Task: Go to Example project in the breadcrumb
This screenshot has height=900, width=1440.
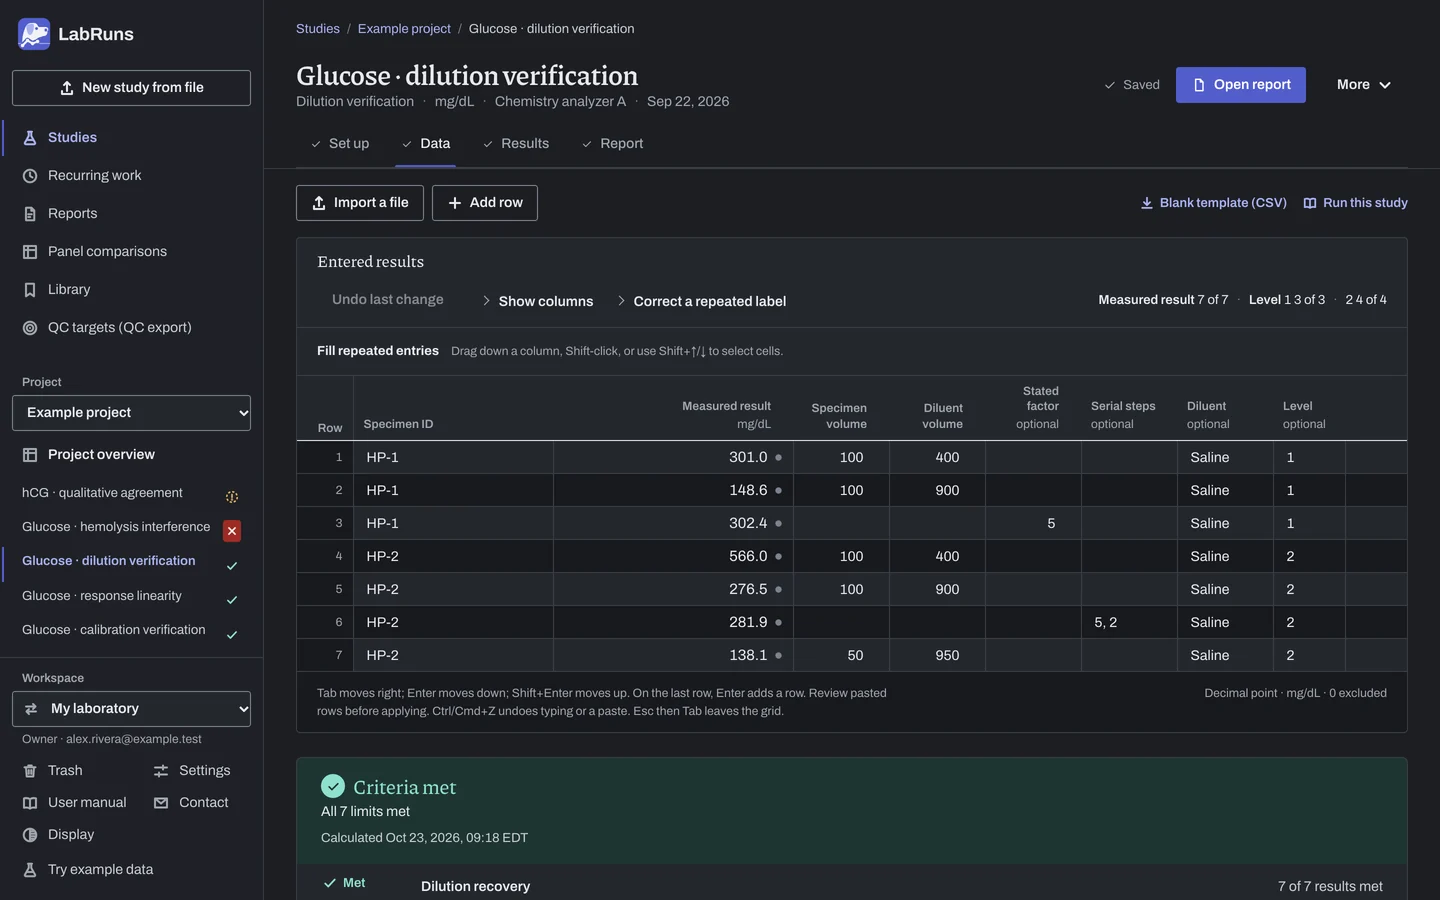Action: coord(404,29)
